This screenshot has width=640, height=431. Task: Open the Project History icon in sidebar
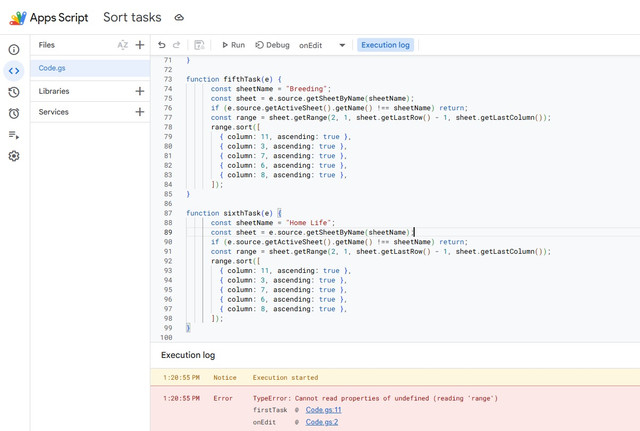tap(14, 92)
